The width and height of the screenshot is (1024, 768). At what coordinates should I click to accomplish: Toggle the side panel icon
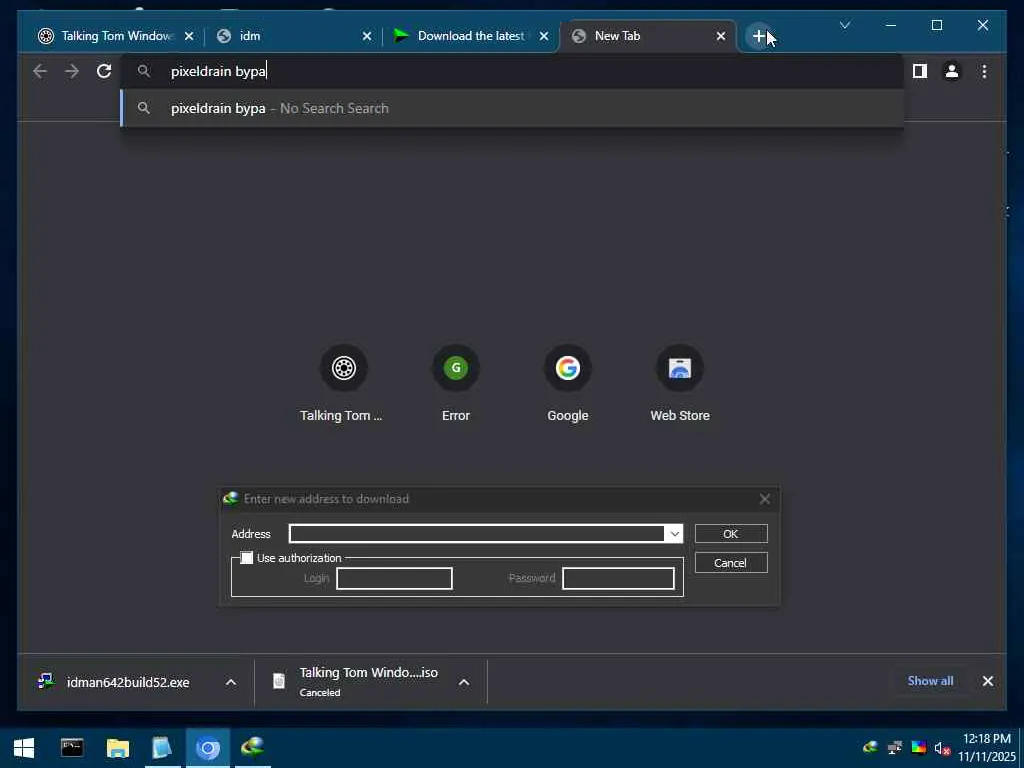920,71
